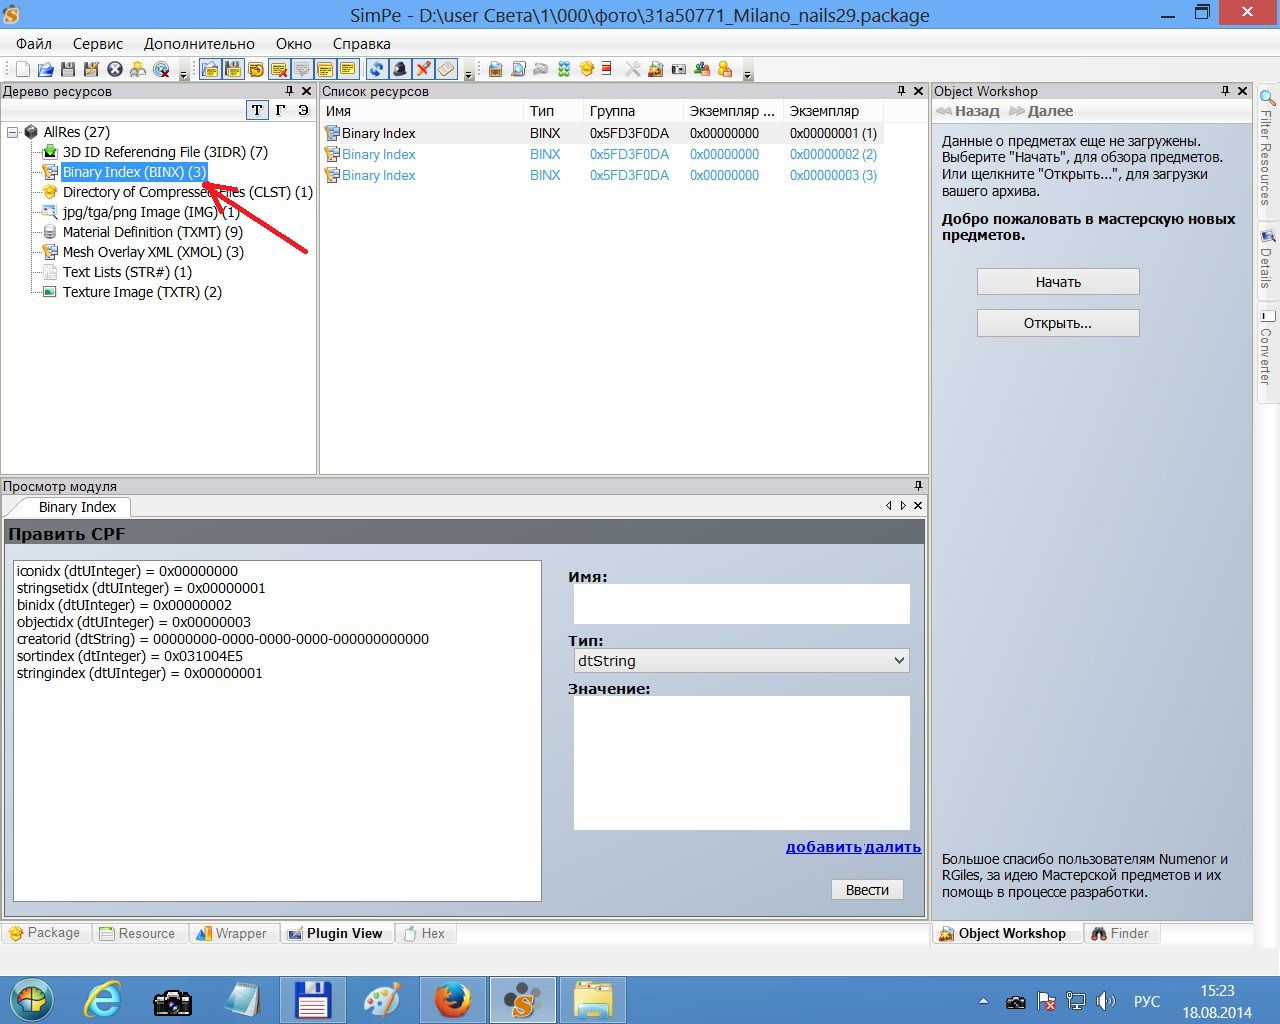This screenshot has height=1024, width=1280.
Task: Click the Имя input field
Action: (742, 604)
